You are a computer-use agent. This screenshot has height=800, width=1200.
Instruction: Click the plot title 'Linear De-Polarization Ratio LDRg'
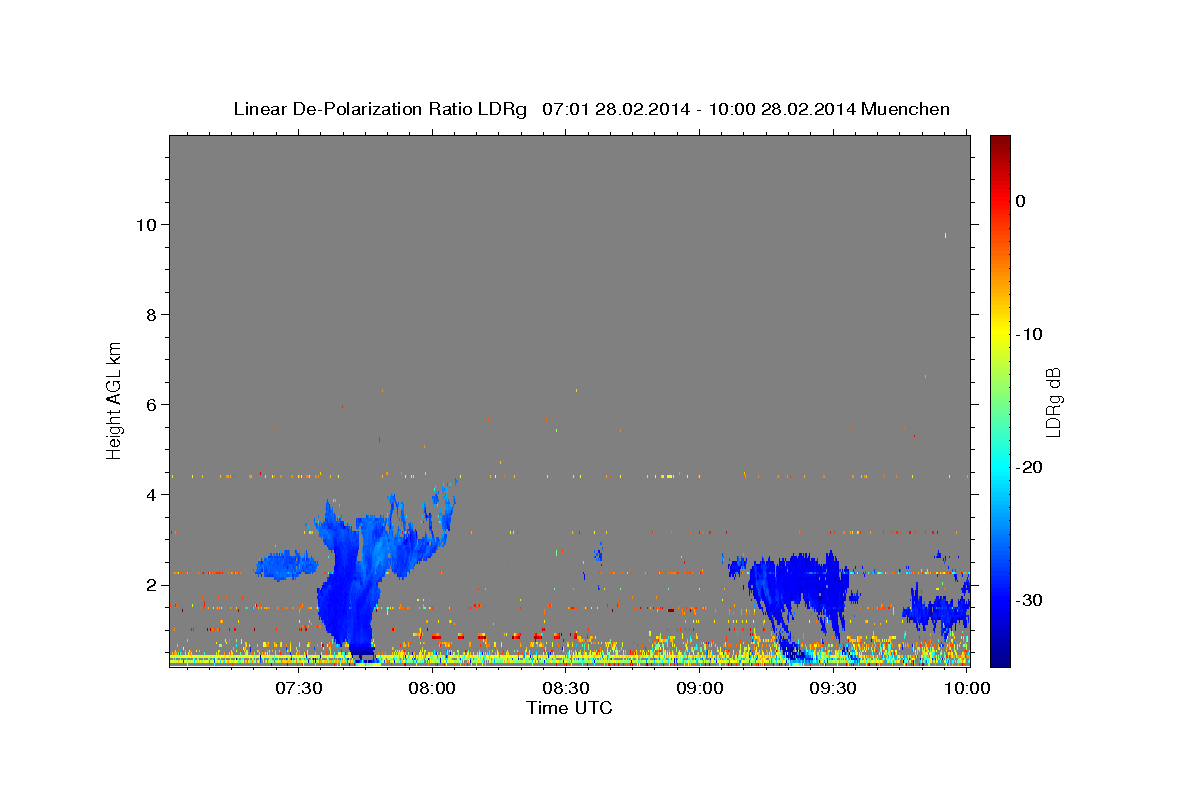(380, 109)
